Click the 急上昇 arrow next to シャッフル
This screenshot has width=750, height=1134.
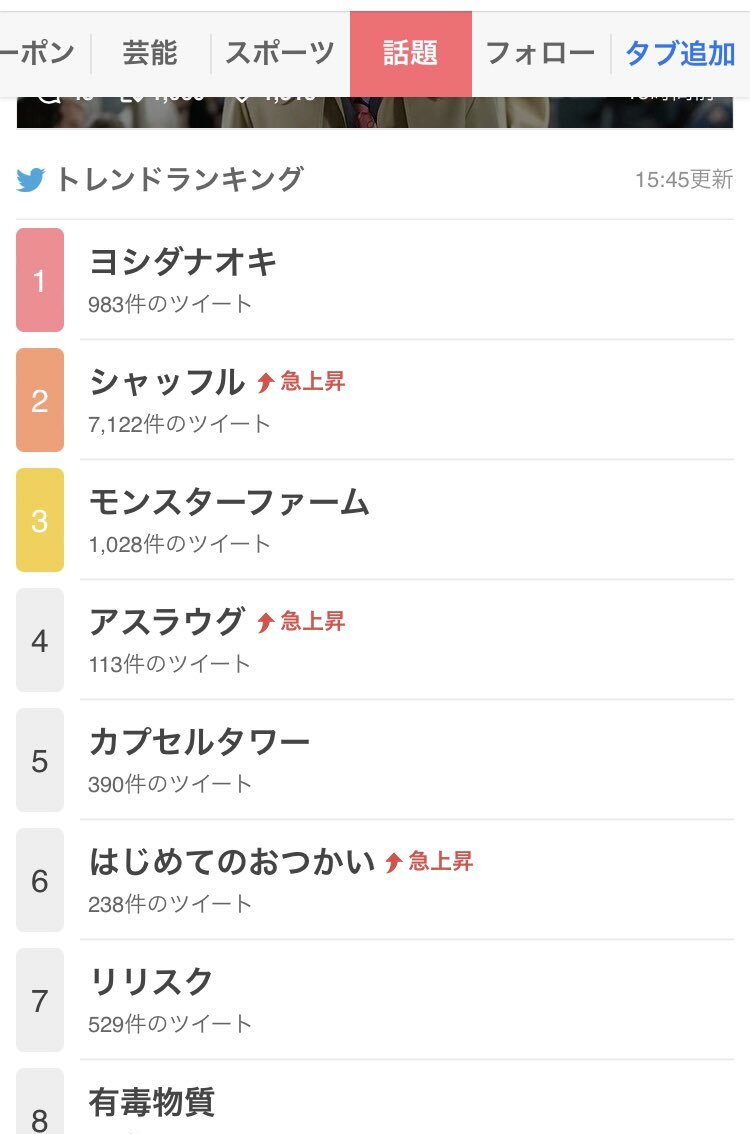[x=265, y=382]
